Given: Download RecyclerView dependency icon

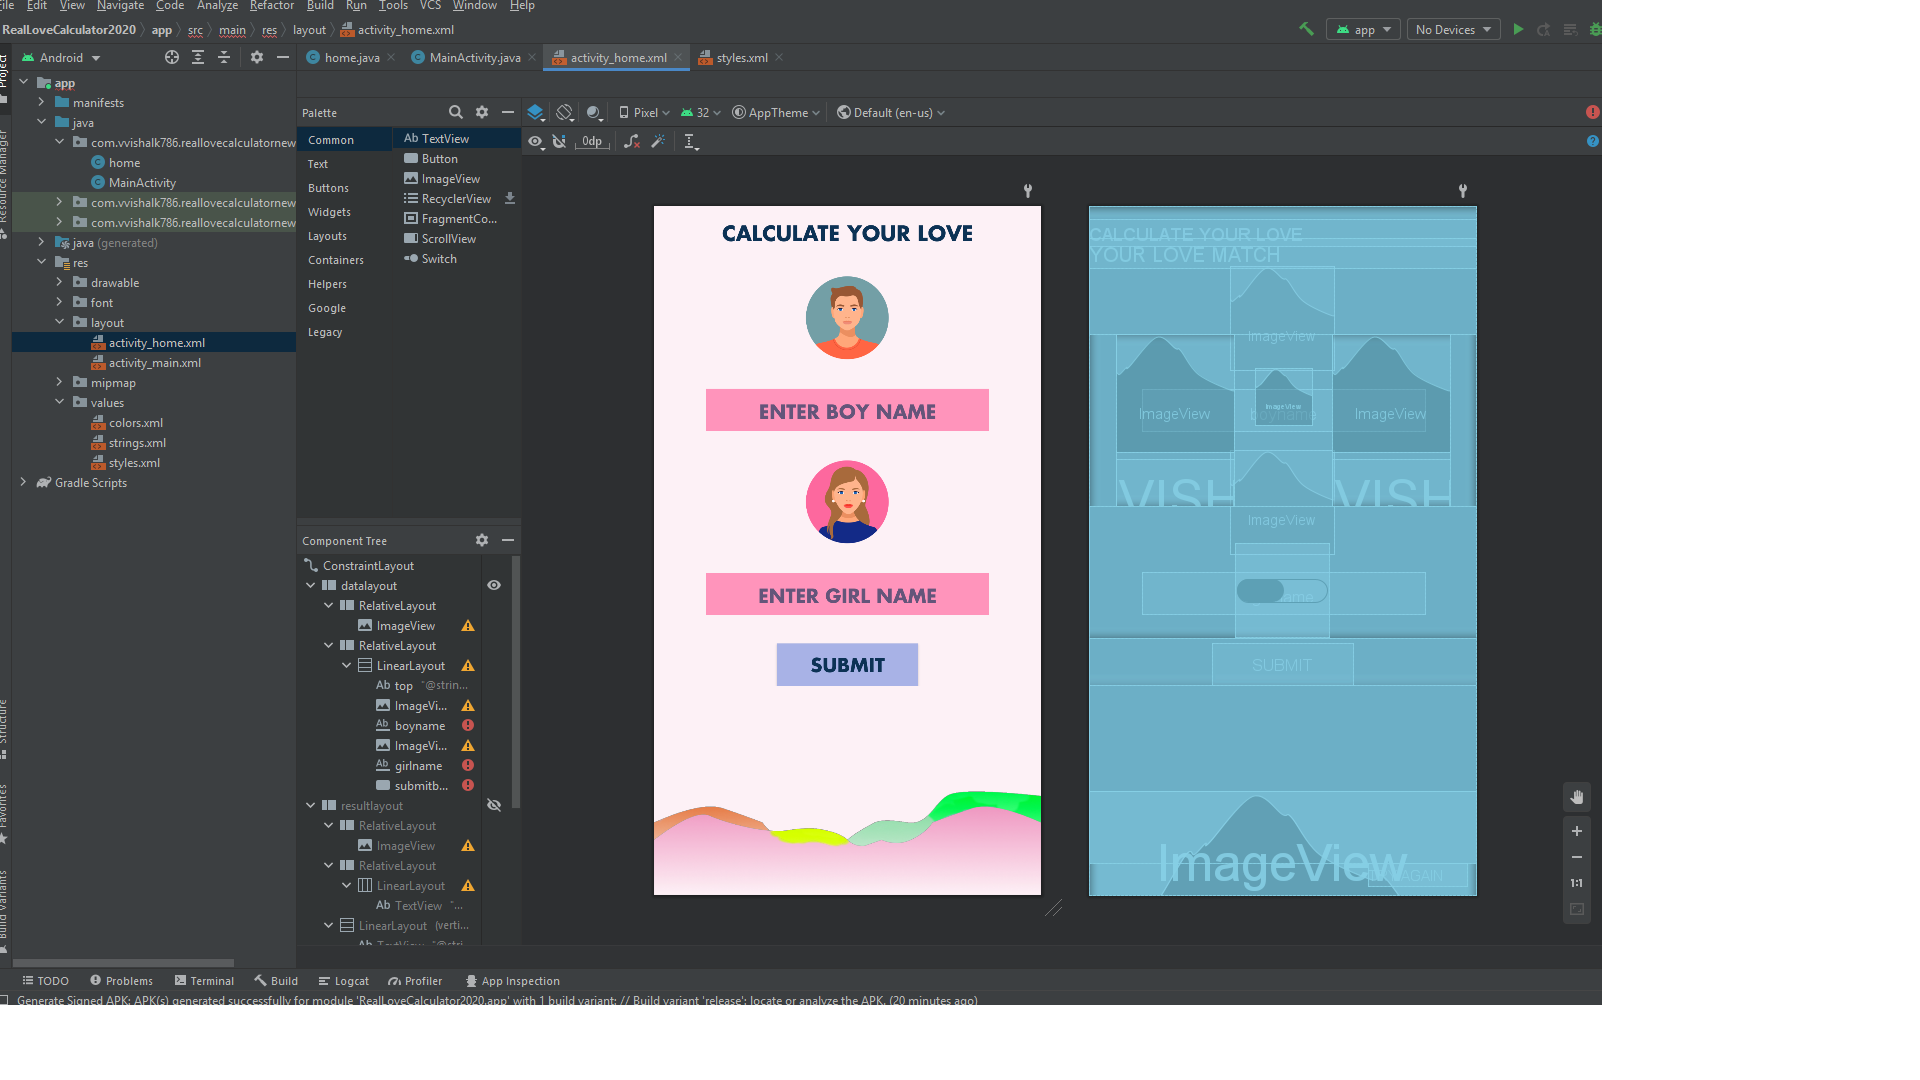Looking at the screenshot, I should click(510, 198).
